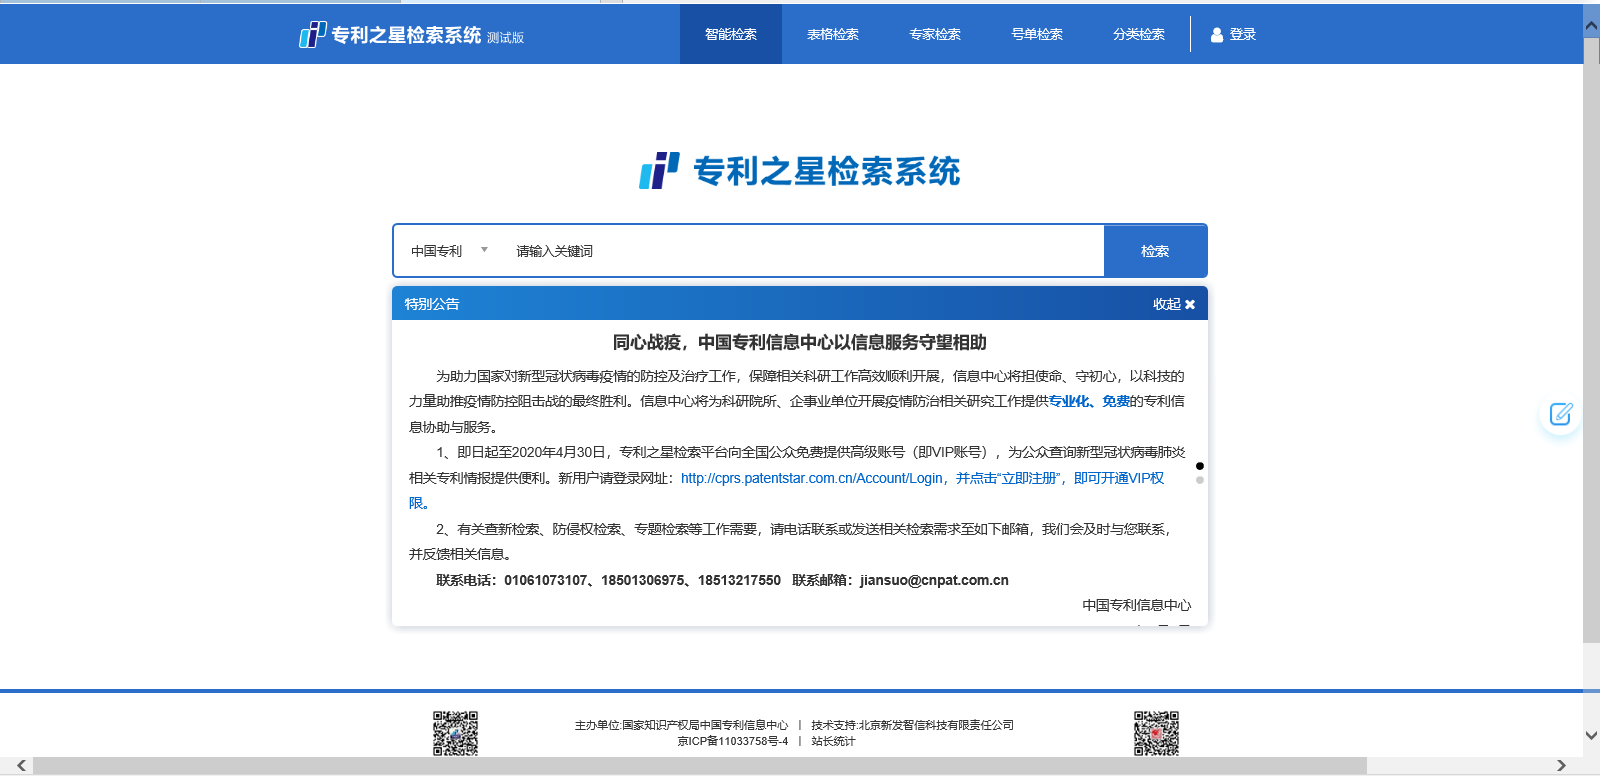The height and width of the screenshot is (776, 1600).
Task: Select the first black pagination dot
Action: [x=1200, y=466]
